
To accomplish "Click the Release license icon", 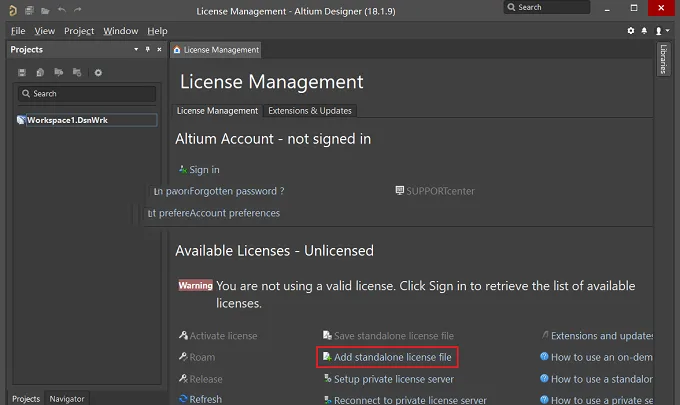I will (183, 379).
